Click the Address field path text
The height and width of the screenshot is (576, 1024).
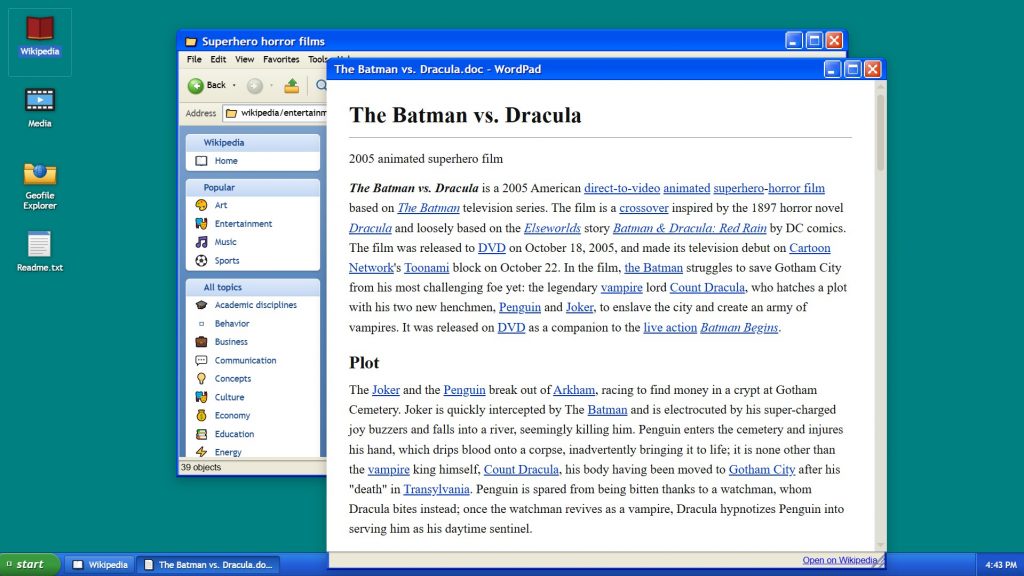[283, 113]
